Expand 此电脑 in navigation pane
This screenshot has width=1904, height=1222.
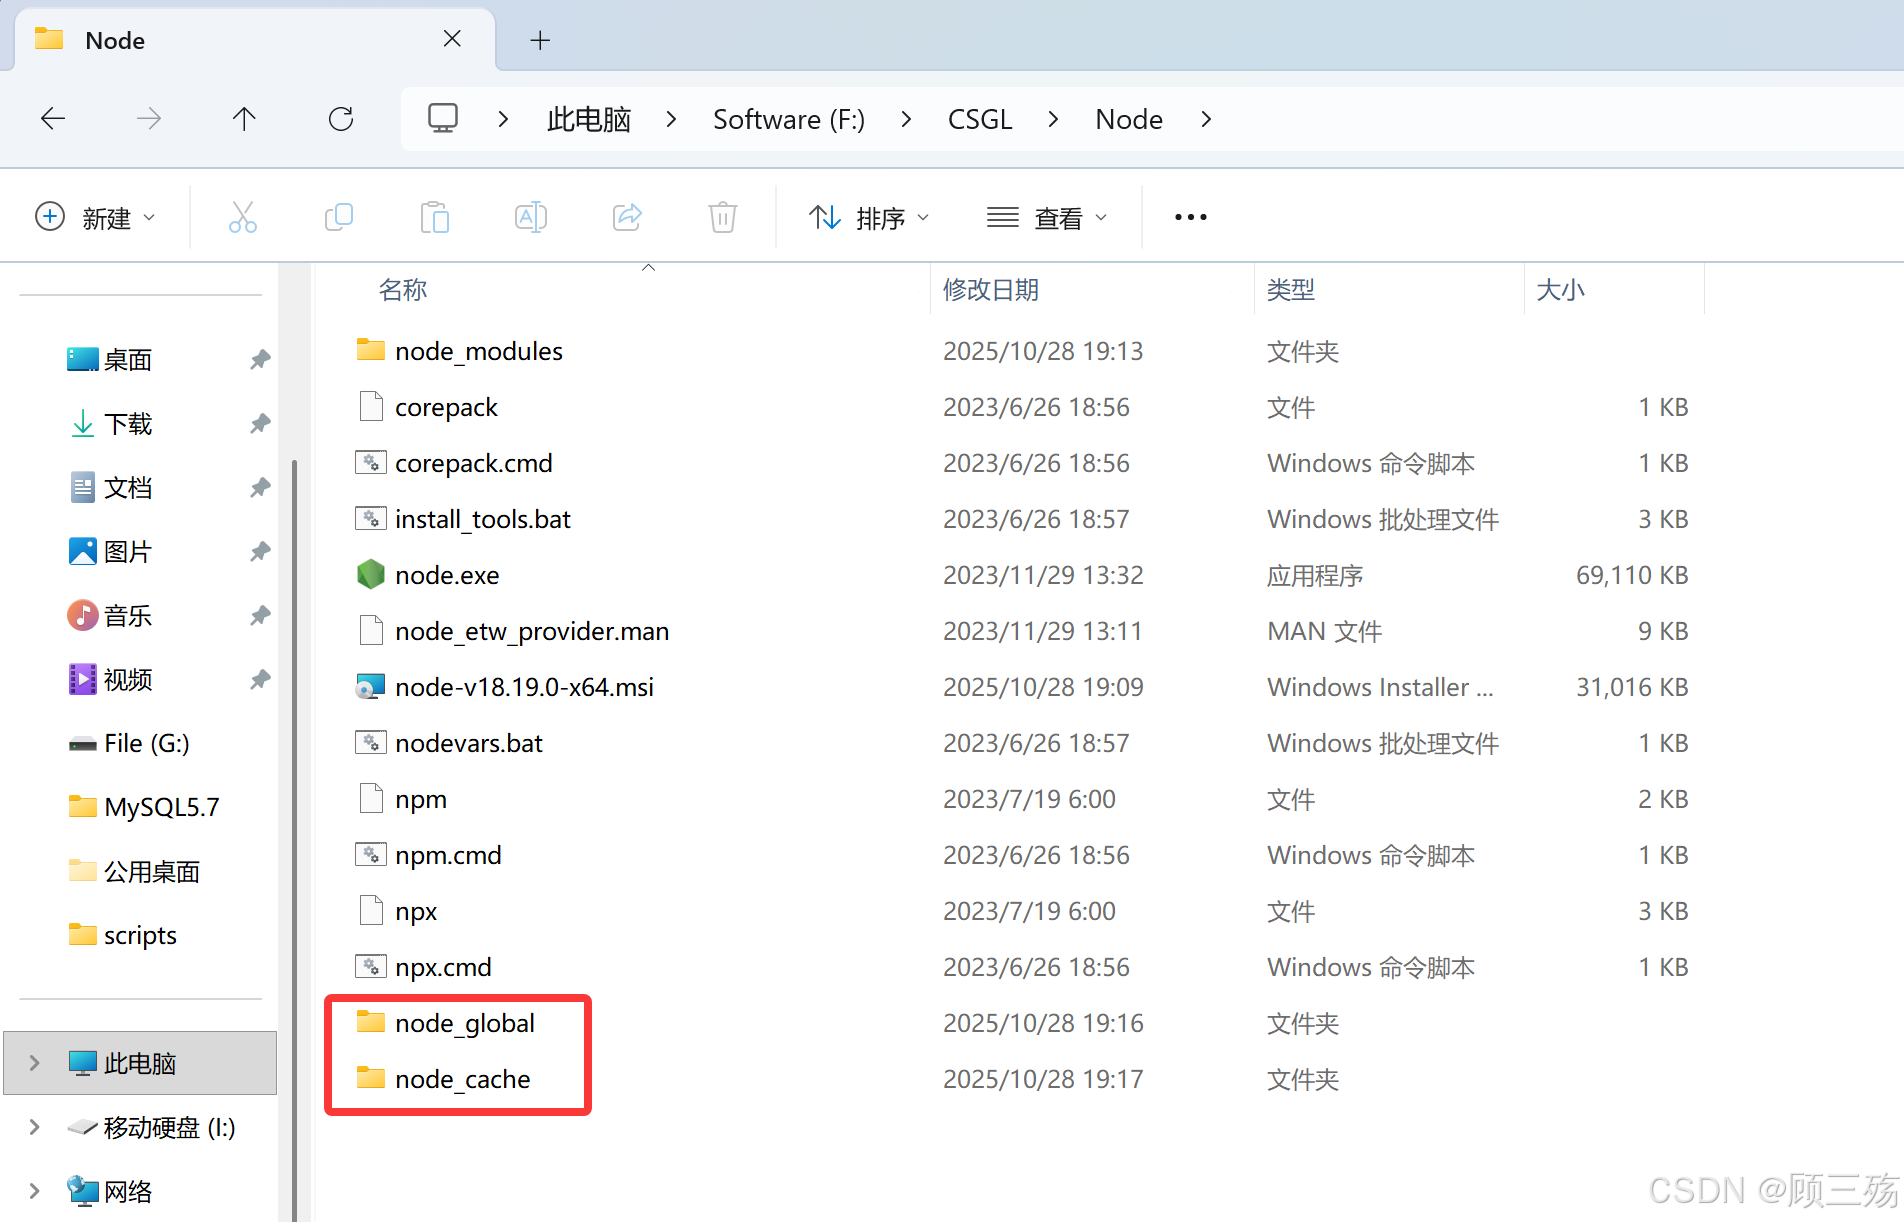(35, 1063)
